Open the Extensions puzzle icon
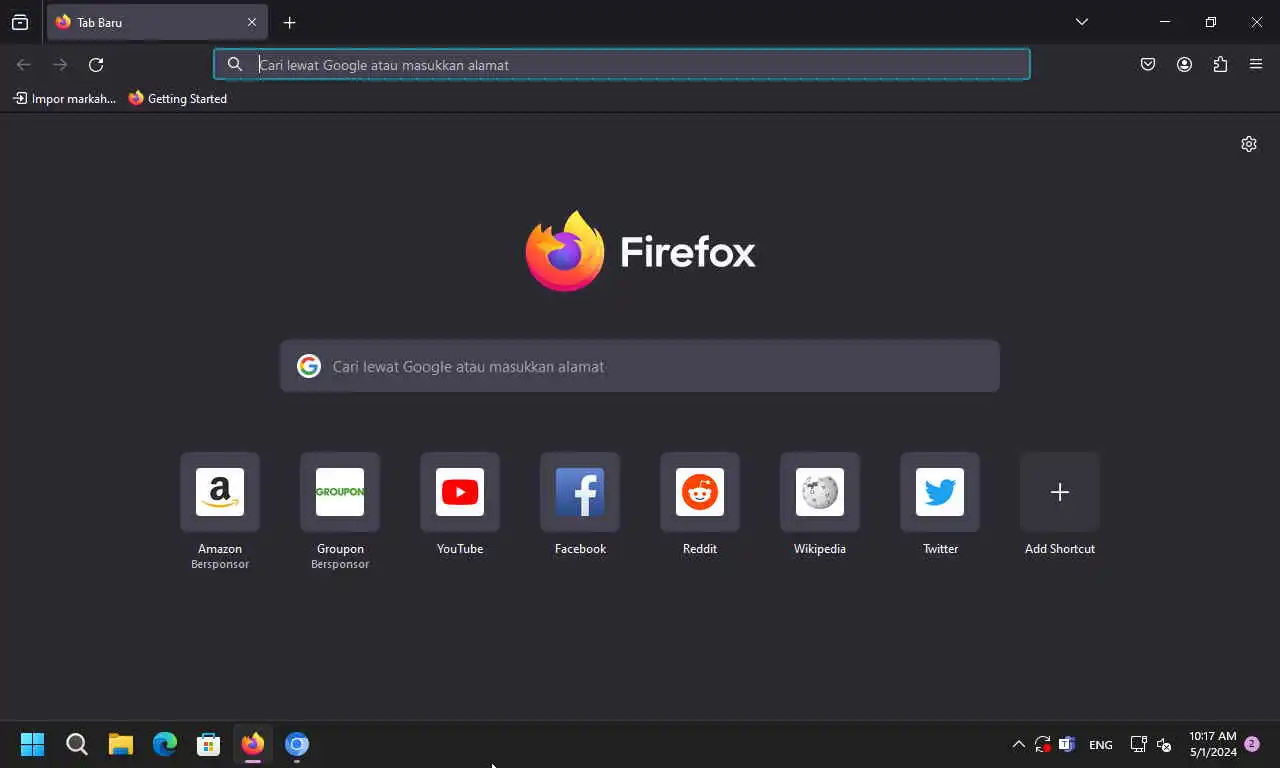 1220,65
